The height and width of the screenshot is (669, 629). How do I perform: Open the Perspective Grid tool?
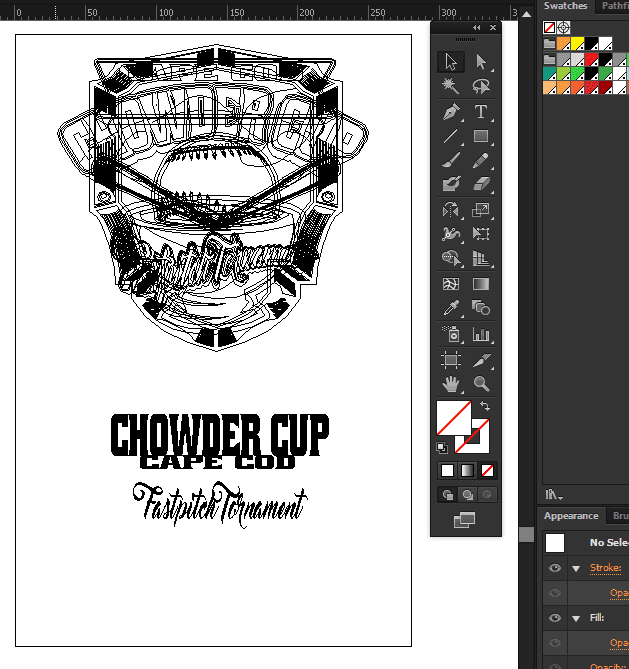[x=481, y=258]
